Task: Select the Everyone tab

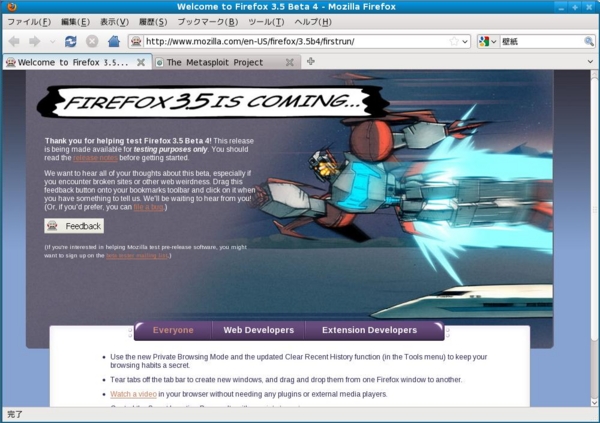Action: pyautogui.click(x=173, y=330)
